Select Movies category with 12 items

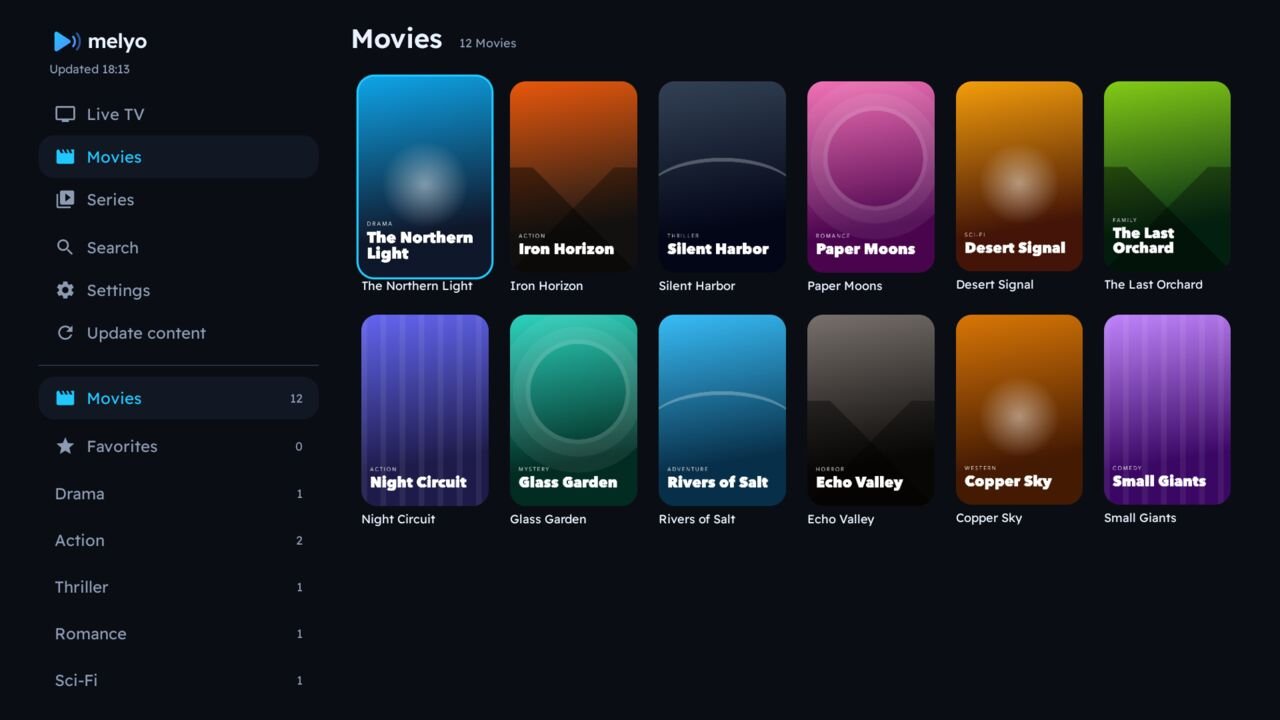pyautogui.click(x=179, y=398)
